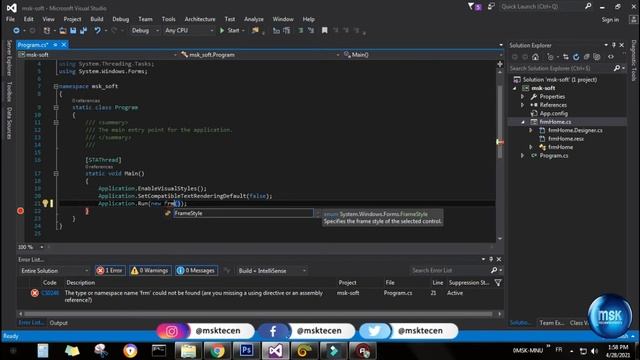
Task: Click the Sign in link
Action: [610, 20]
